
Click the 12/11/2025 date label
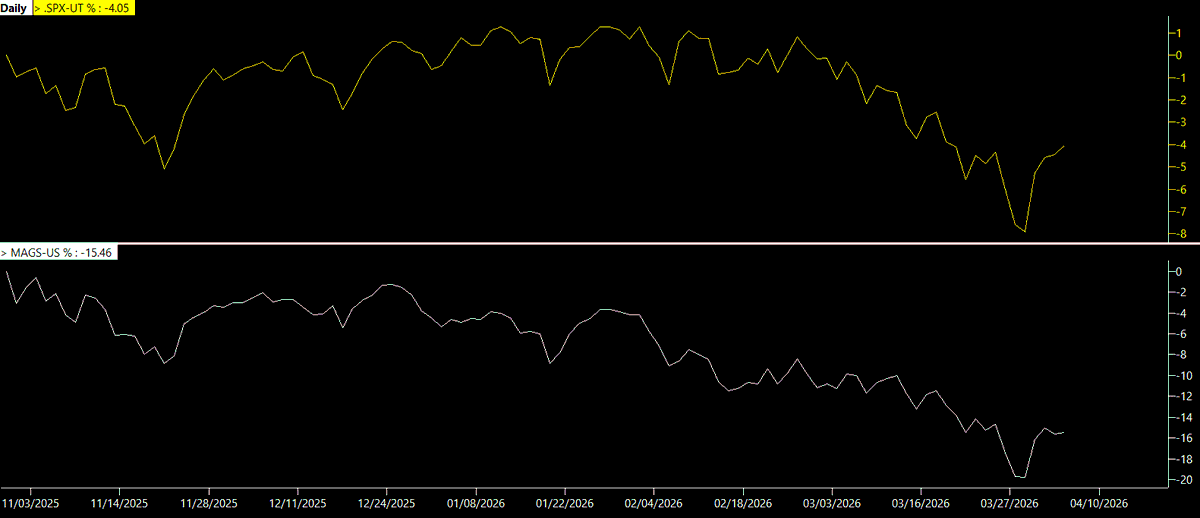[298, 504]
